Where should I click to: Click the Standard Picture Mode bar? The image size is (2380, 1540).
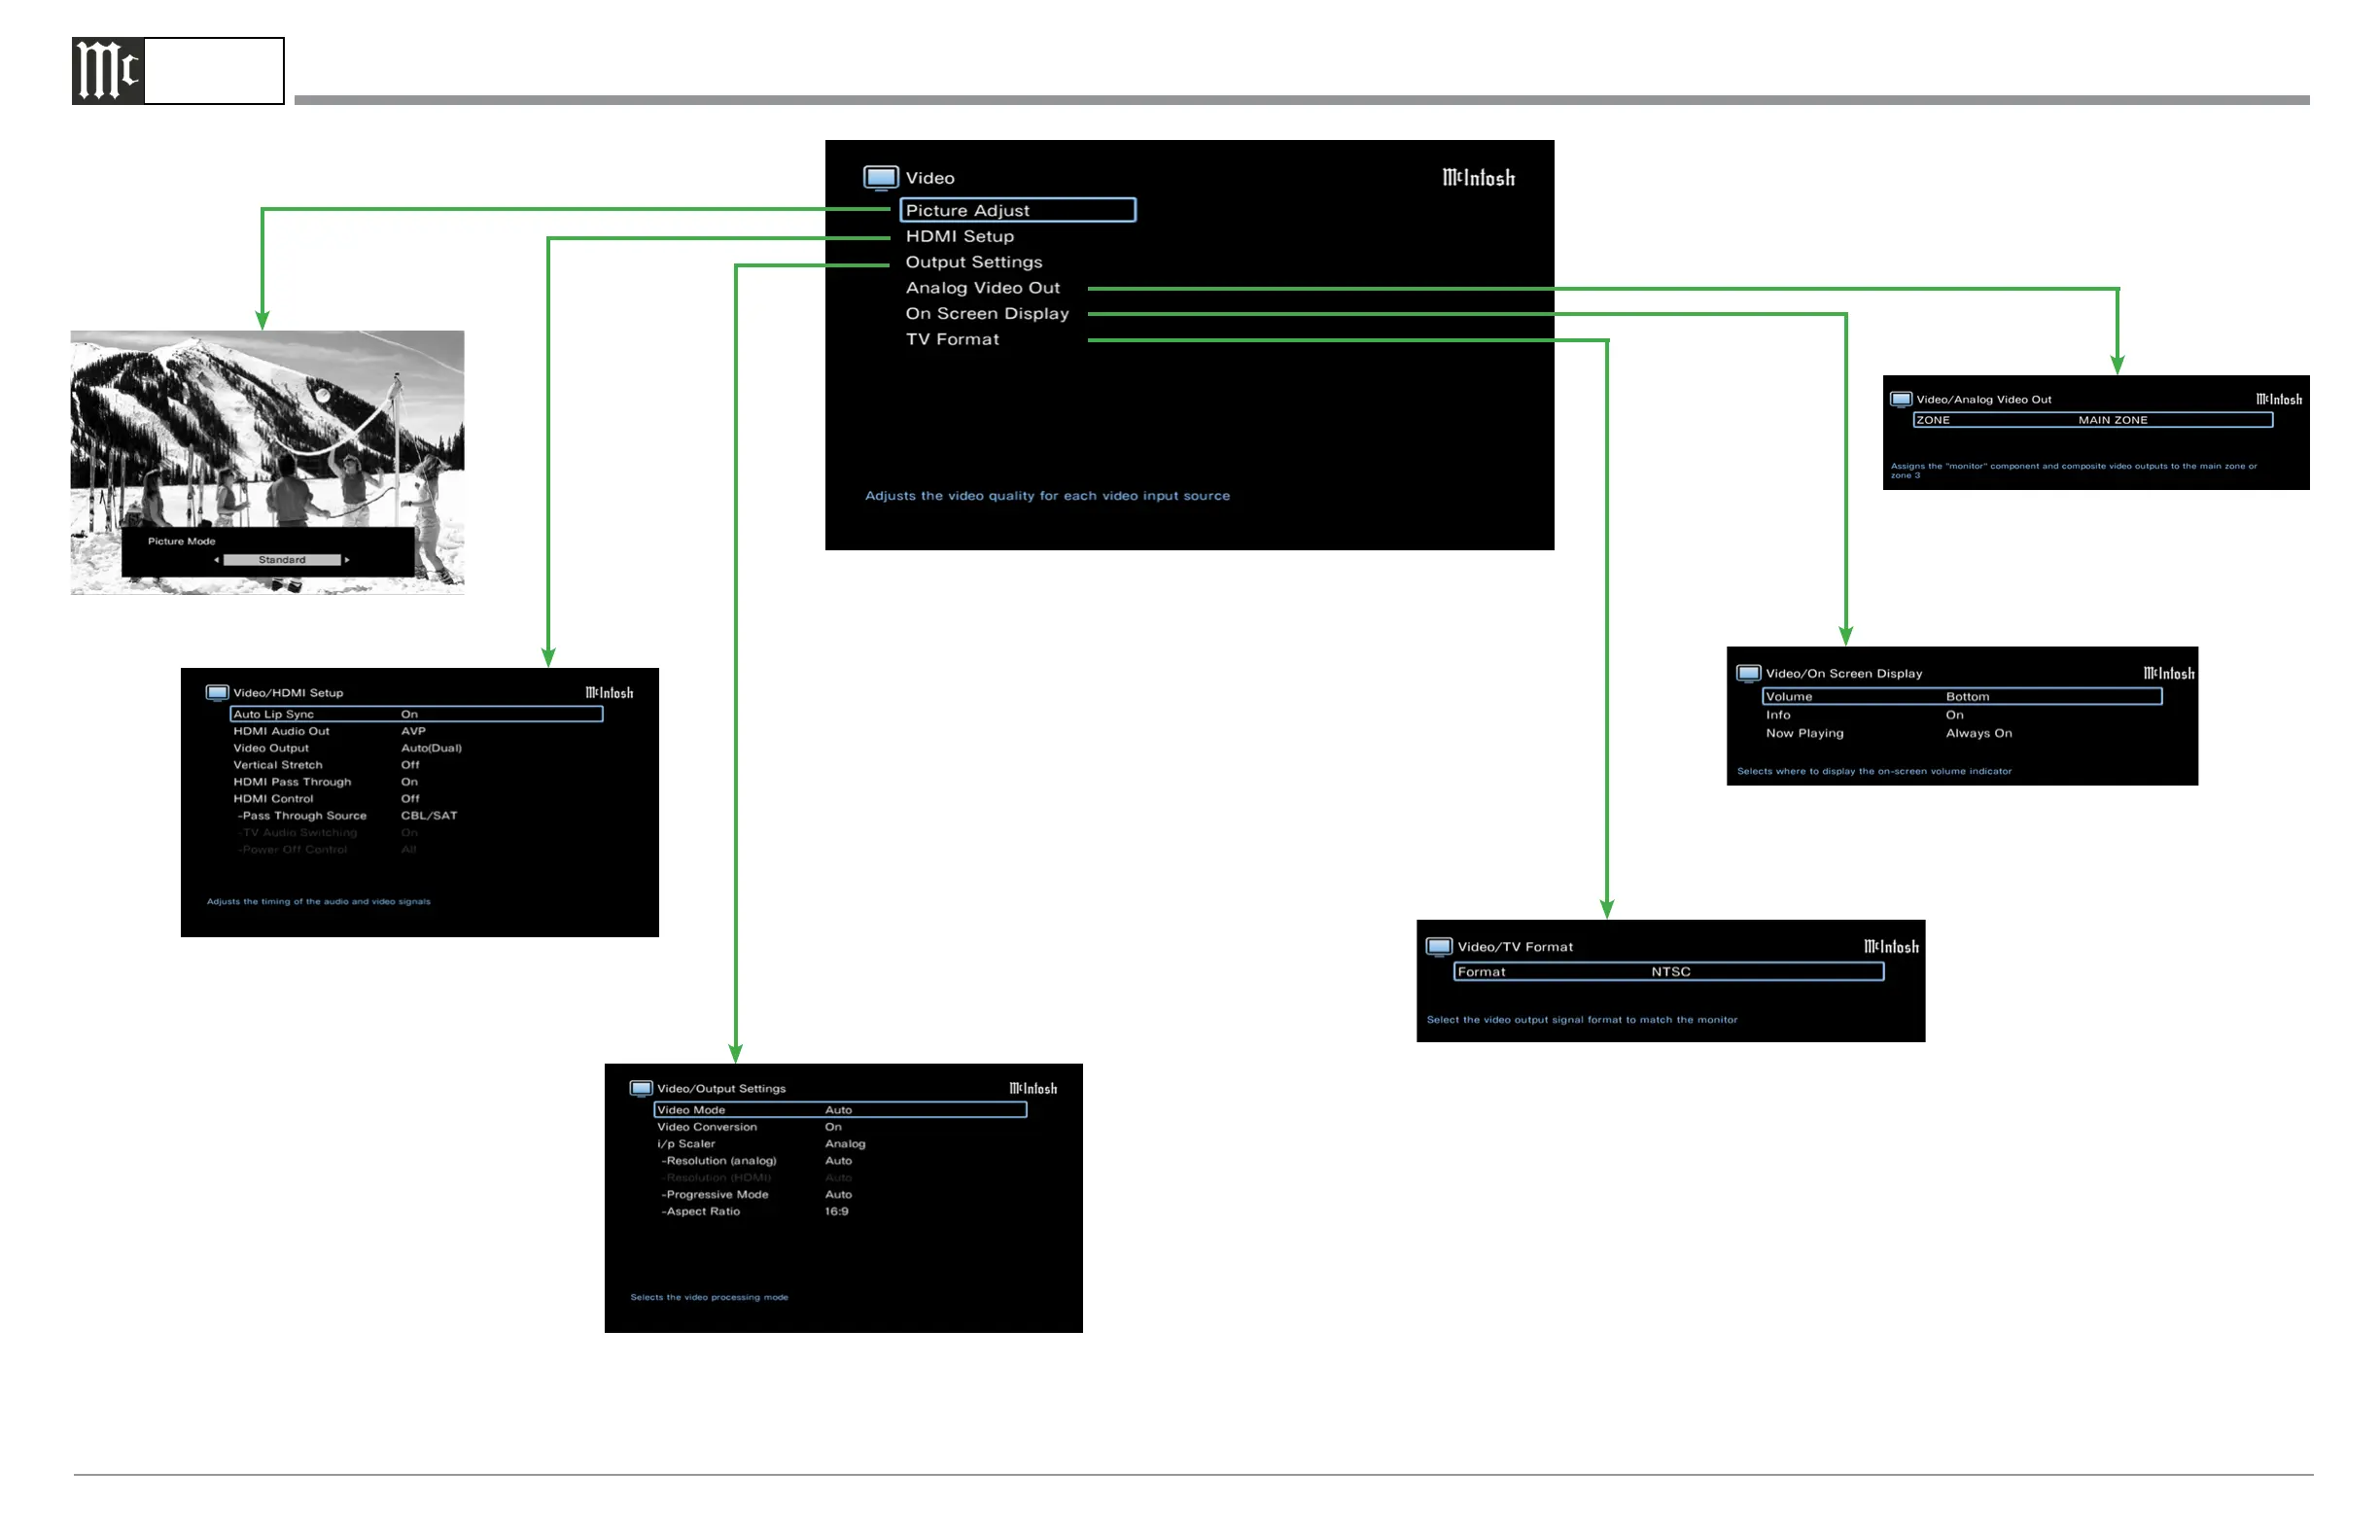282,560
